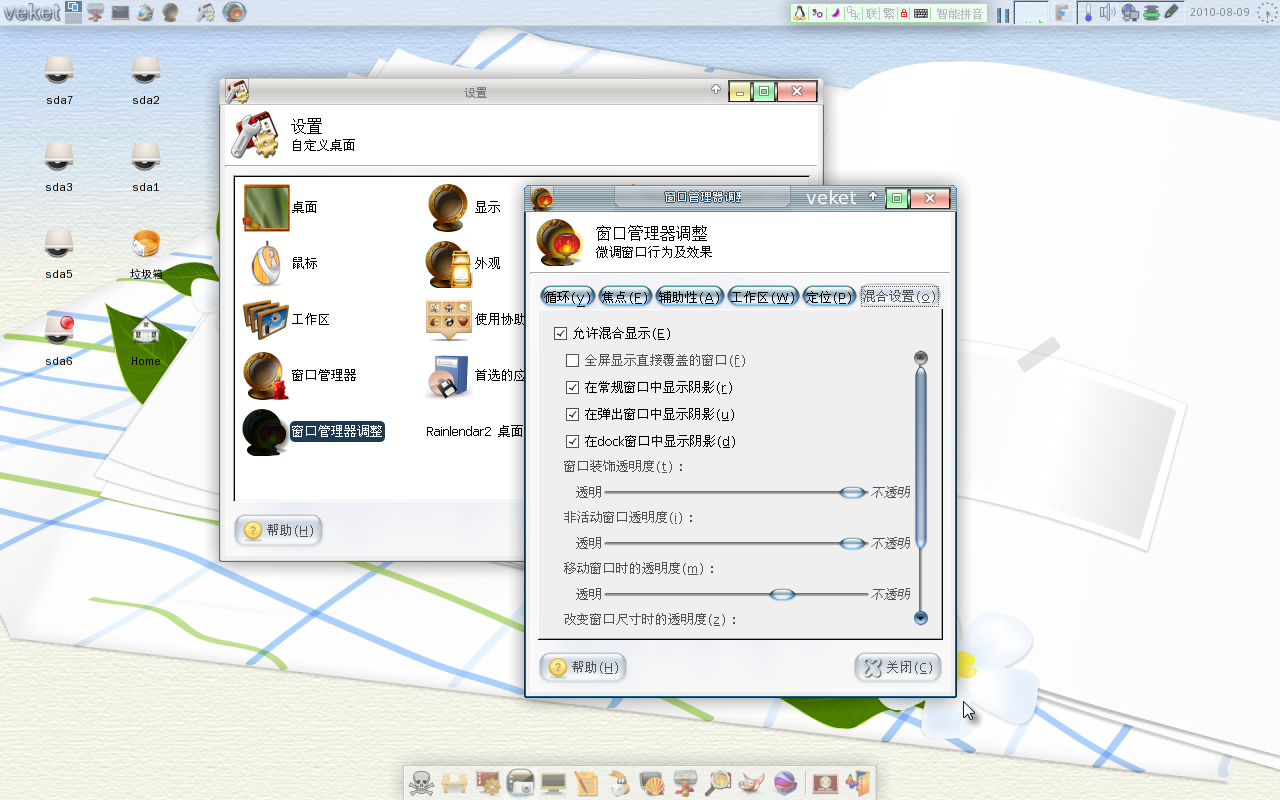Viewport: 1280px width, 800px height.
Task: Open the magnifier search icon in dock
Action: click(718, 783)
